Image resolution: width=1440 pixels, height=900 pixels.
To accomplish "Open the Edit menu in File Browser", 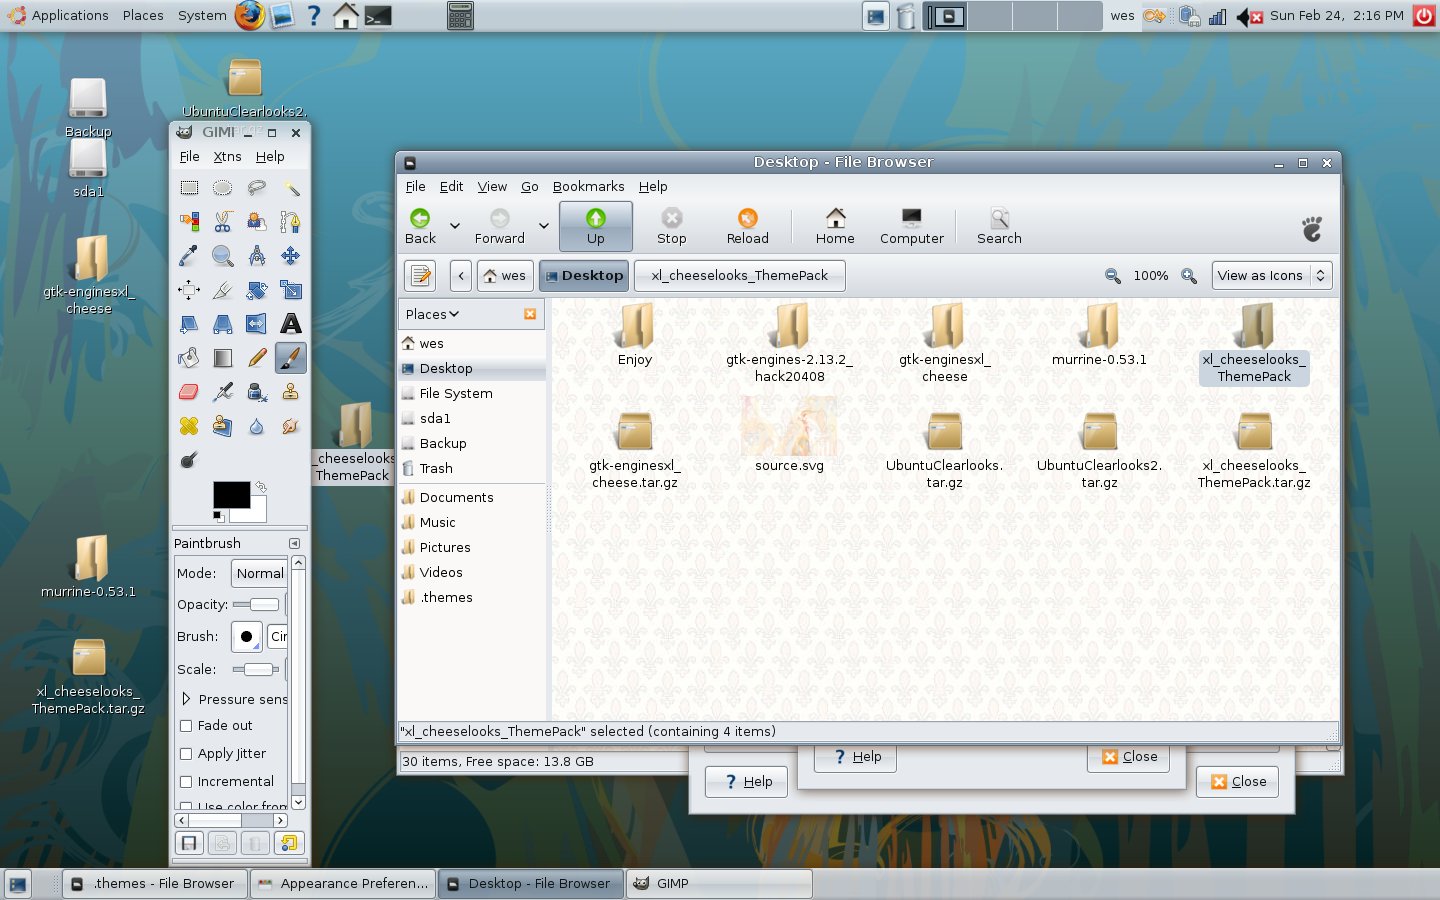I will 452,187.
